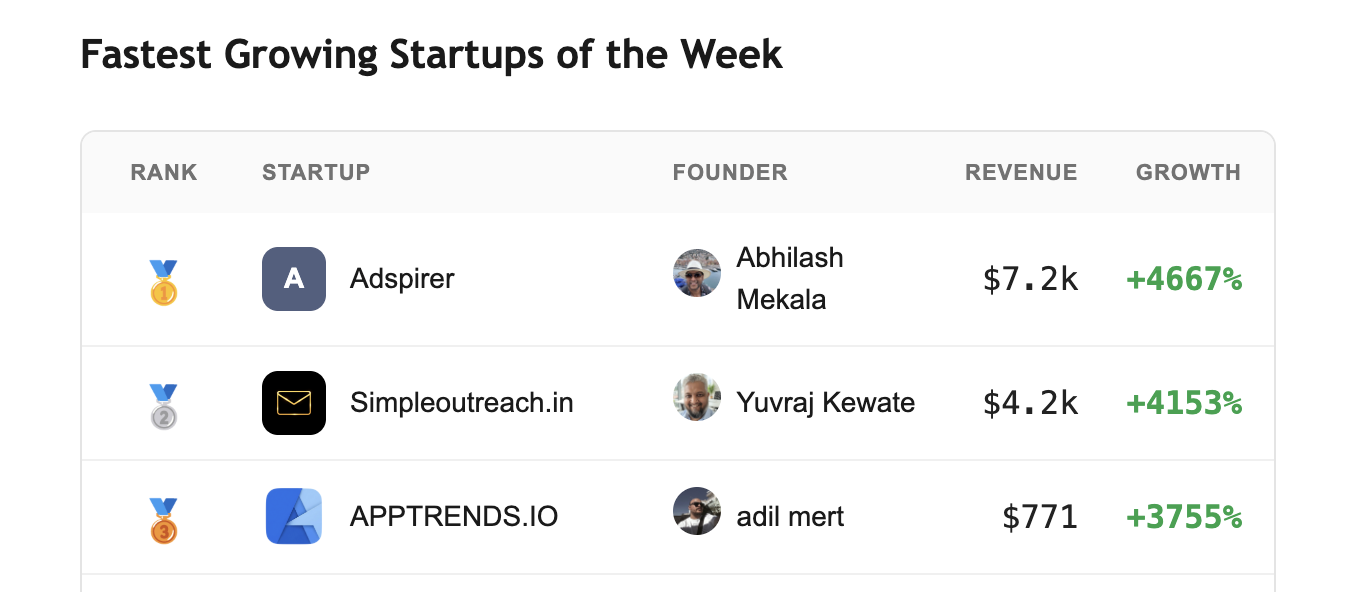1358x592 pixels.
Task: Click founder name Yuvraj Kewate
Action: (825, 403)
